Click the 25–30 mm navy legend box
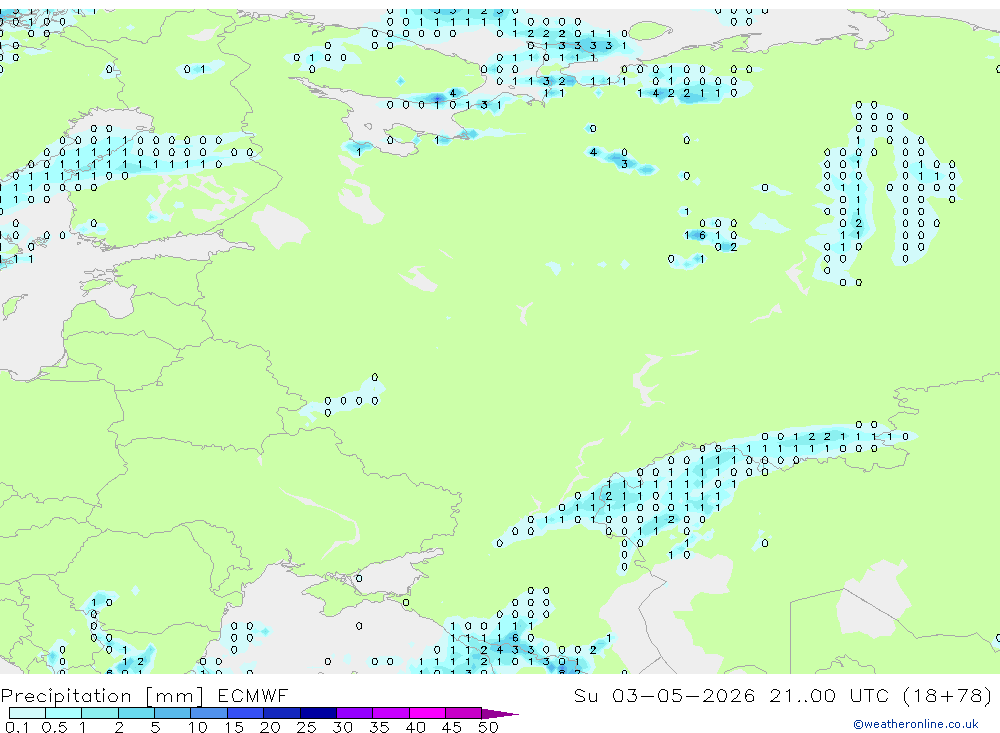This screenshot has width=1000, height=733. [x=318, y=713]
